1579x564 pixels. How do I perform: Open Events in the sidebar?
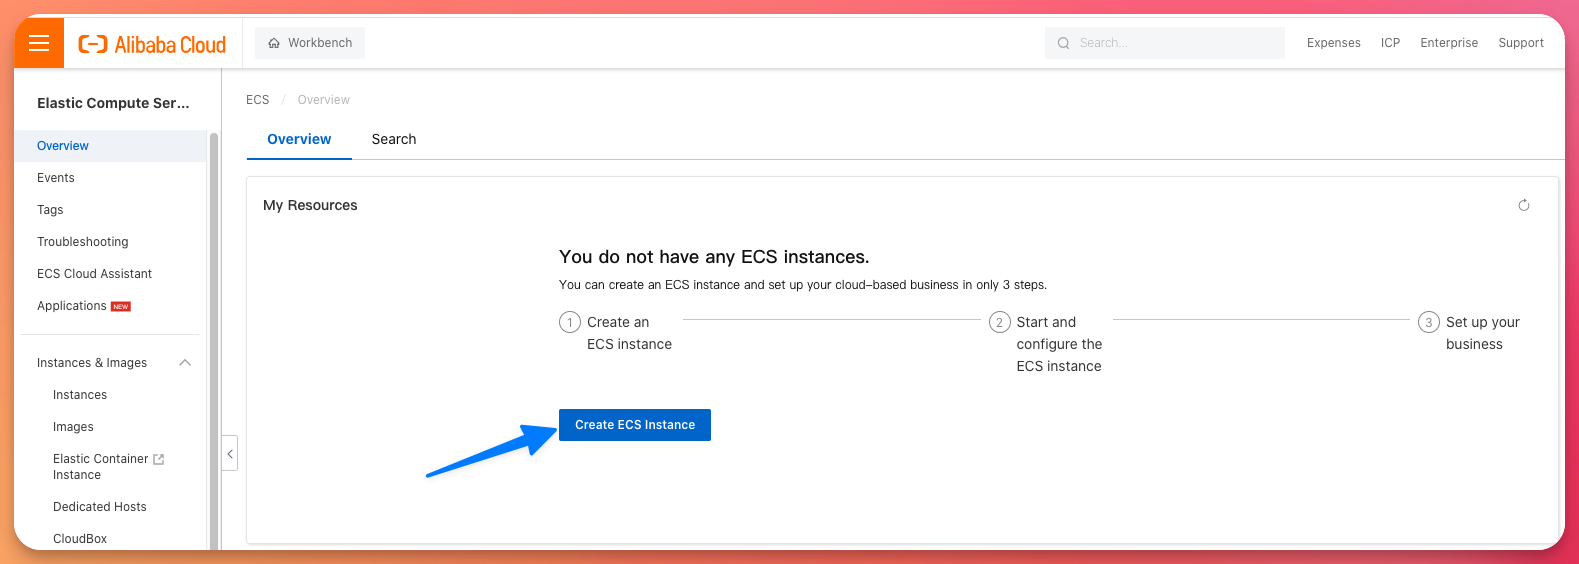tap(56, 178)
